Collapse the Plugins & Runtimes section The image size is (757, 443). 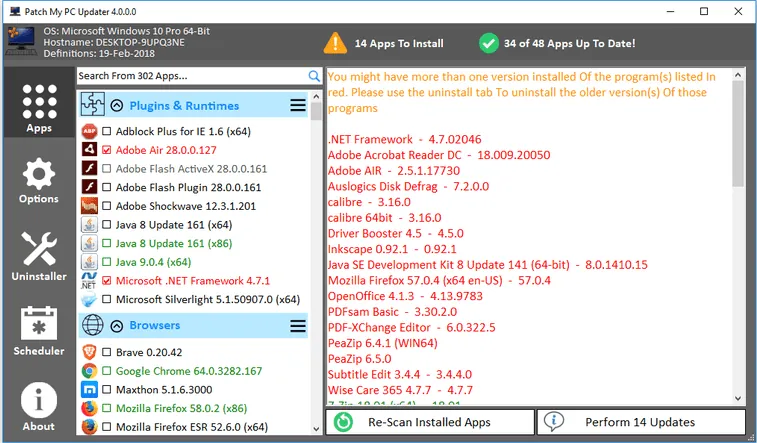[117, 105]
